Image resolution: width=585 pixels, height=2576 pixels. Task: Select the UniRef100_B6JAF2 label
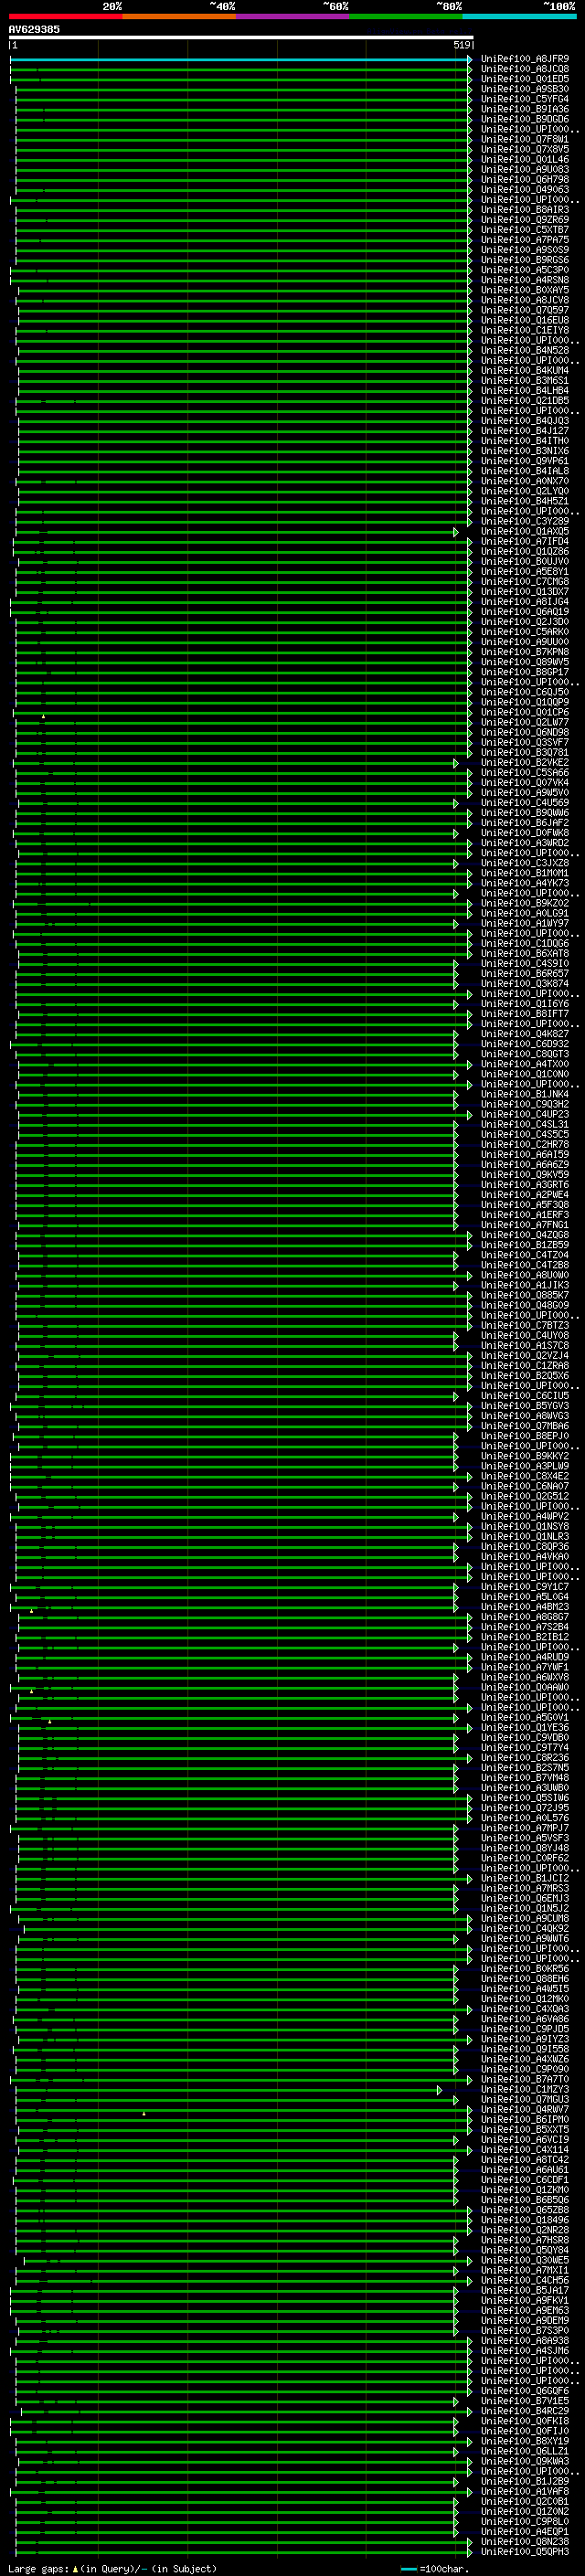[525, 823]
